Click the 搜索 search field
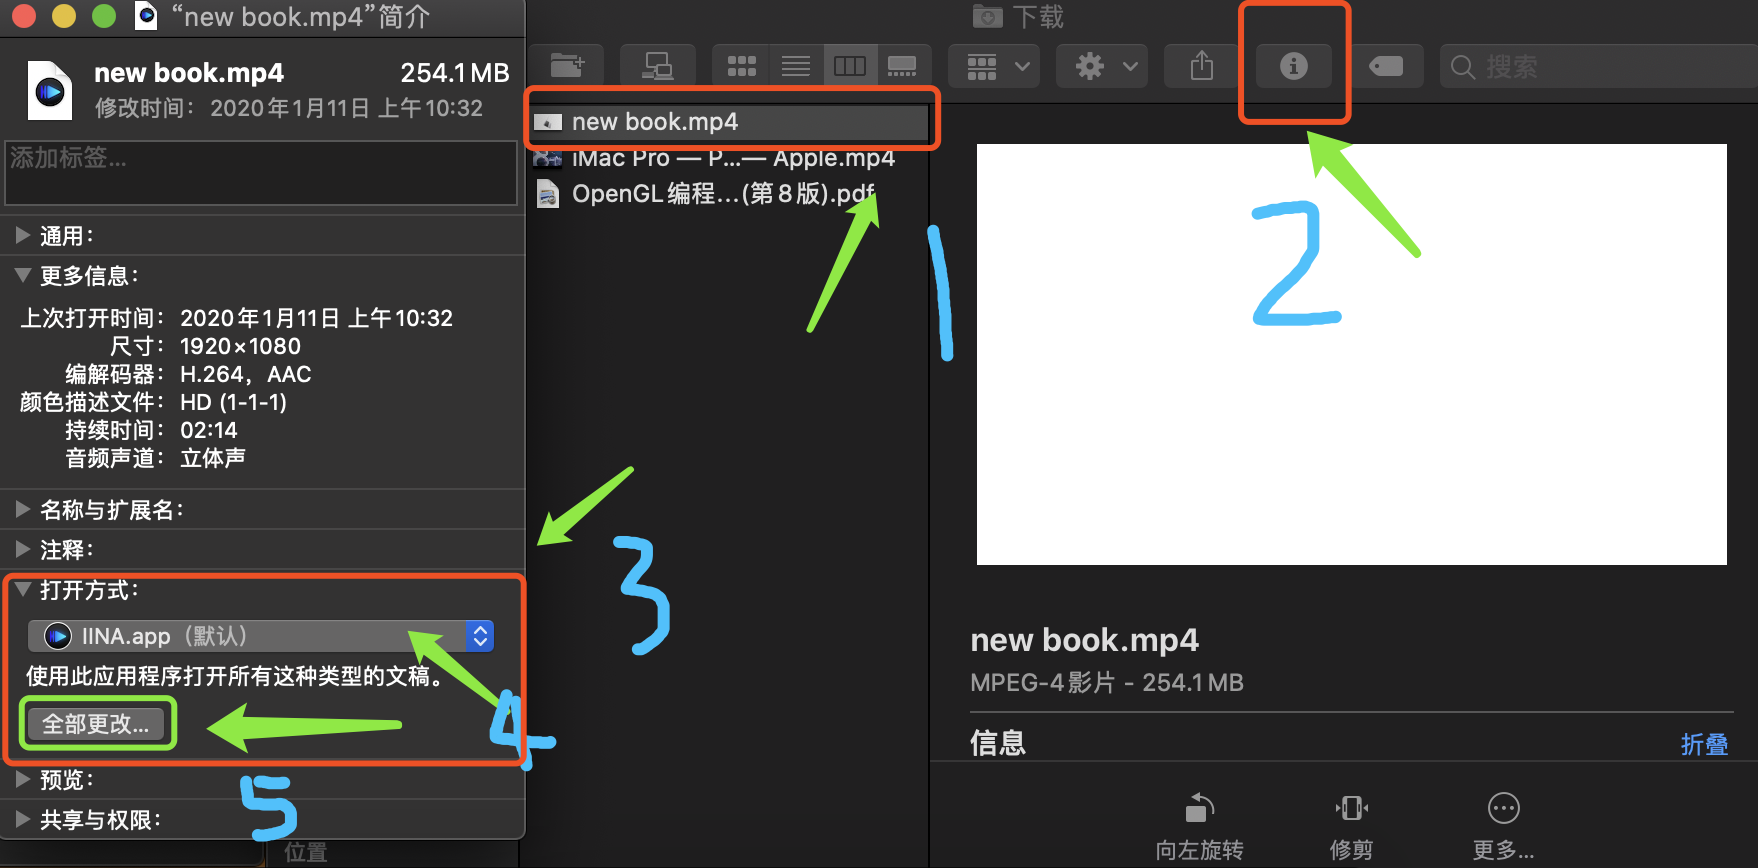The image size is (1758, 868). click(1598, 66)
